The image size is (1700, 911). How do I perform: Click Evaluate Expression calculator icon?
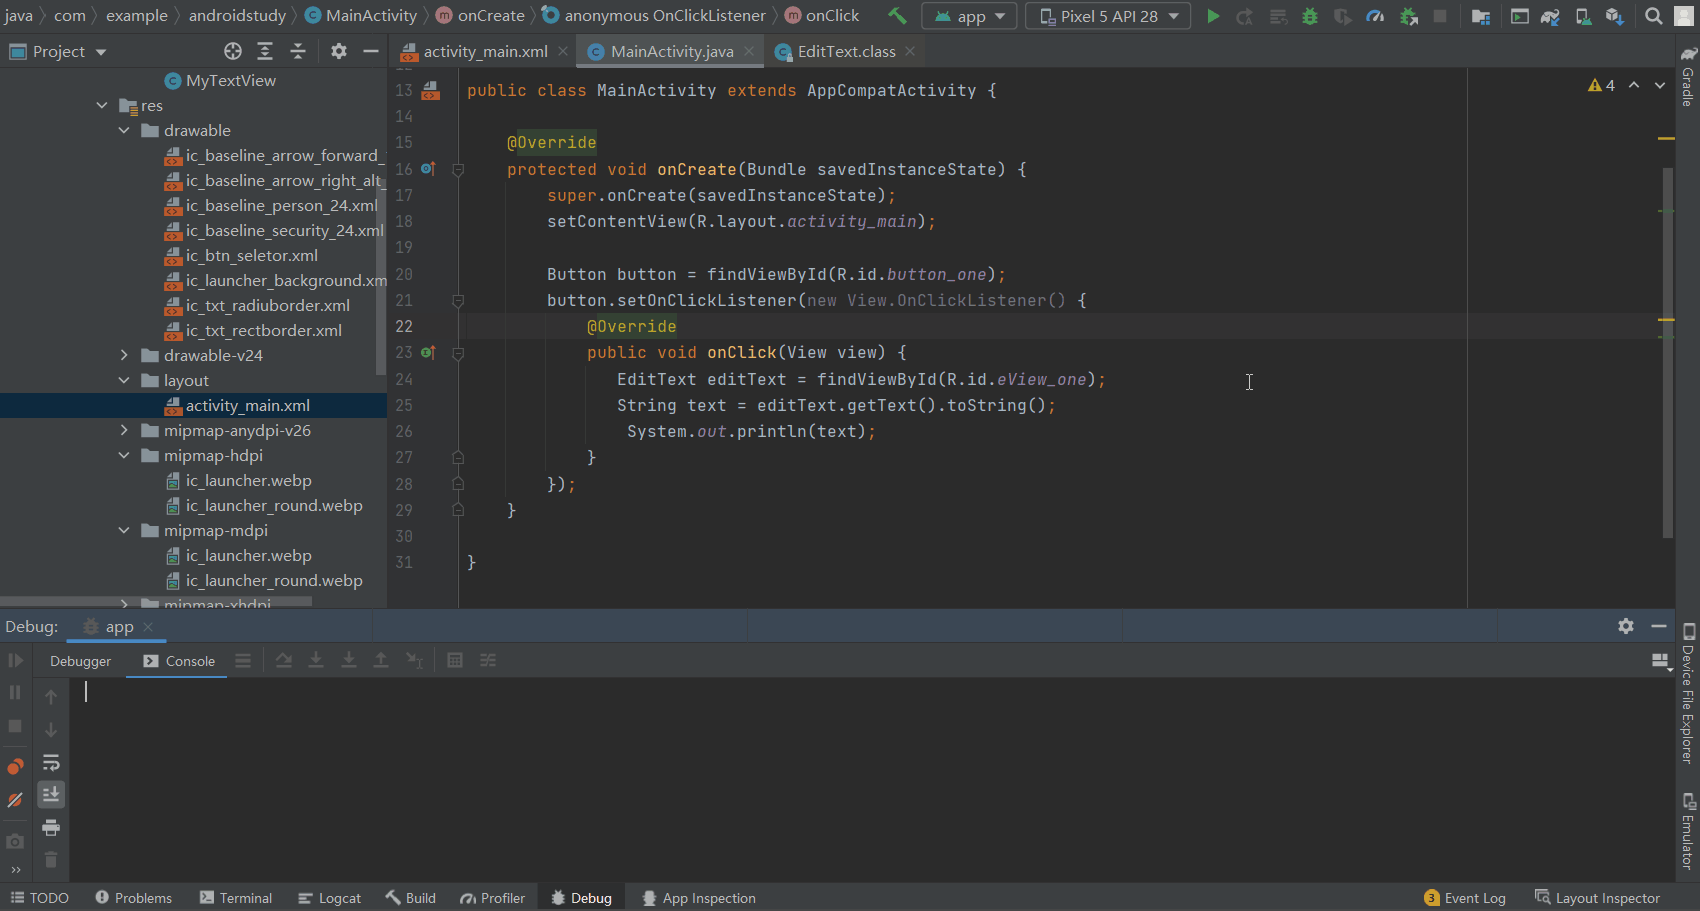coord(455,660)
